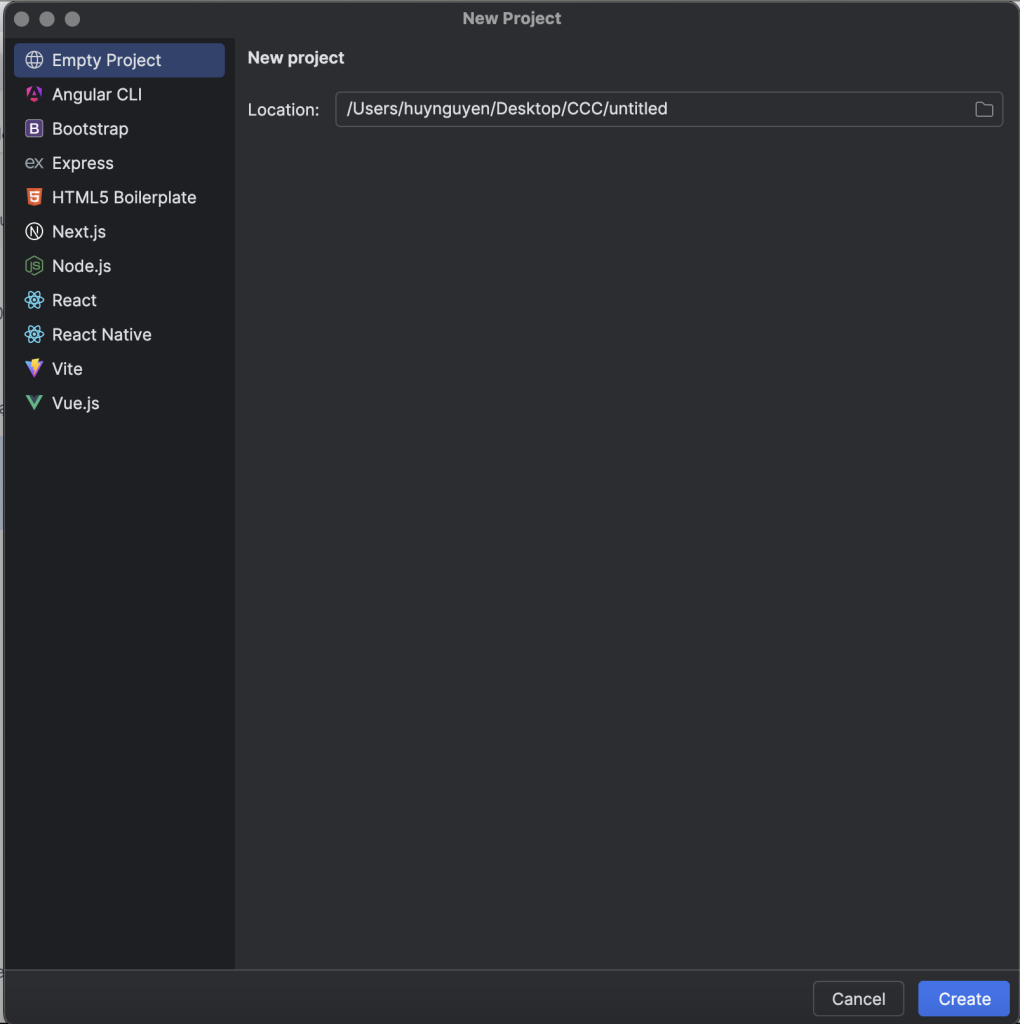Open folder browser for project location
Image resolution: width=1020 pixels, height=1024 pixels.
click(x=984, y=110)
